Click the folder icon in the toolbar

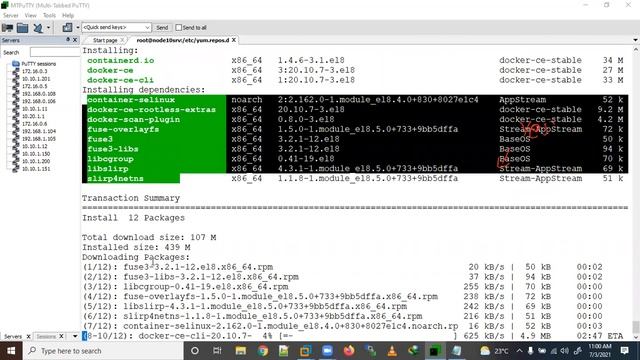pyautogui.click(x=22, y=28)
